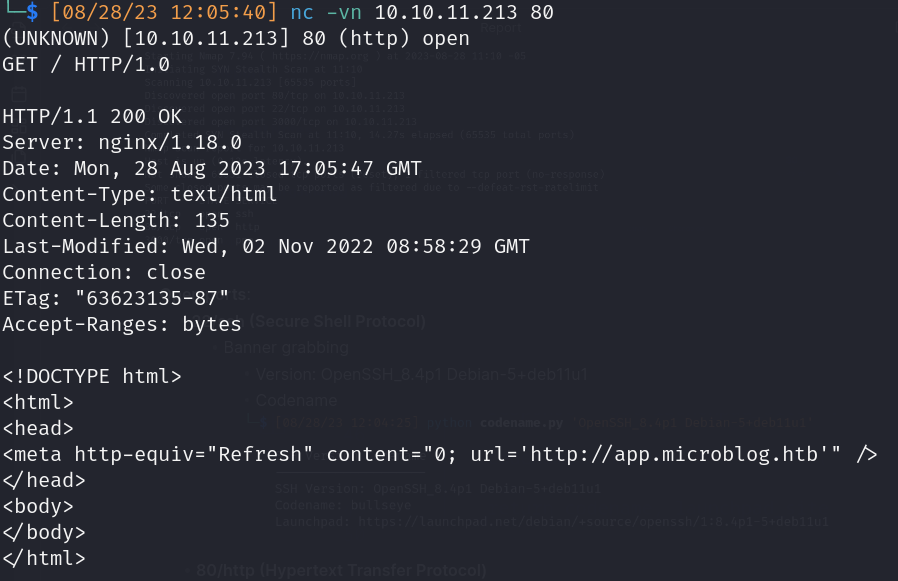The height and width of the screenshot is (581, 898).
Task: Click the HTTP/1.1 200 OK status line
Action: (92, 116)
